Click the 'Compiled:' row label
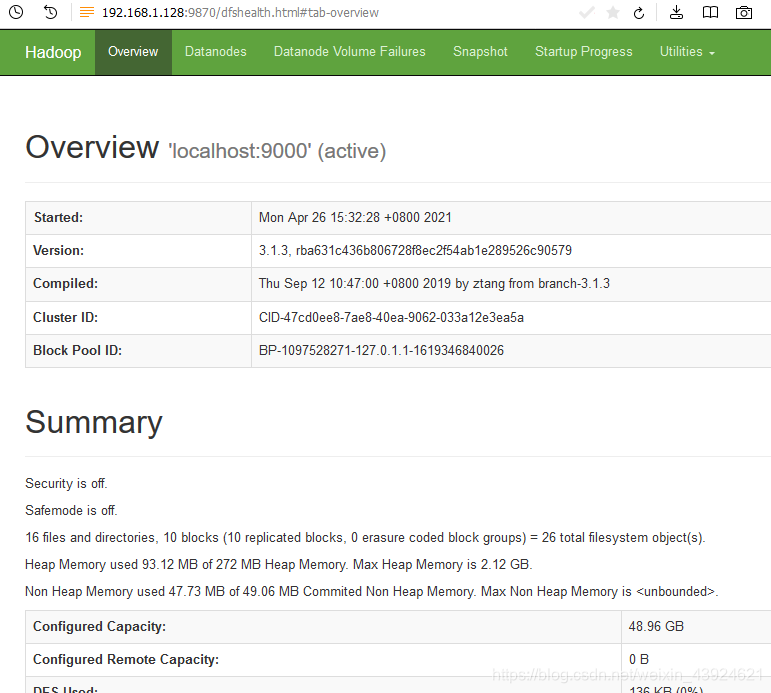Screen dimensions: 771x693 (65, 283)
